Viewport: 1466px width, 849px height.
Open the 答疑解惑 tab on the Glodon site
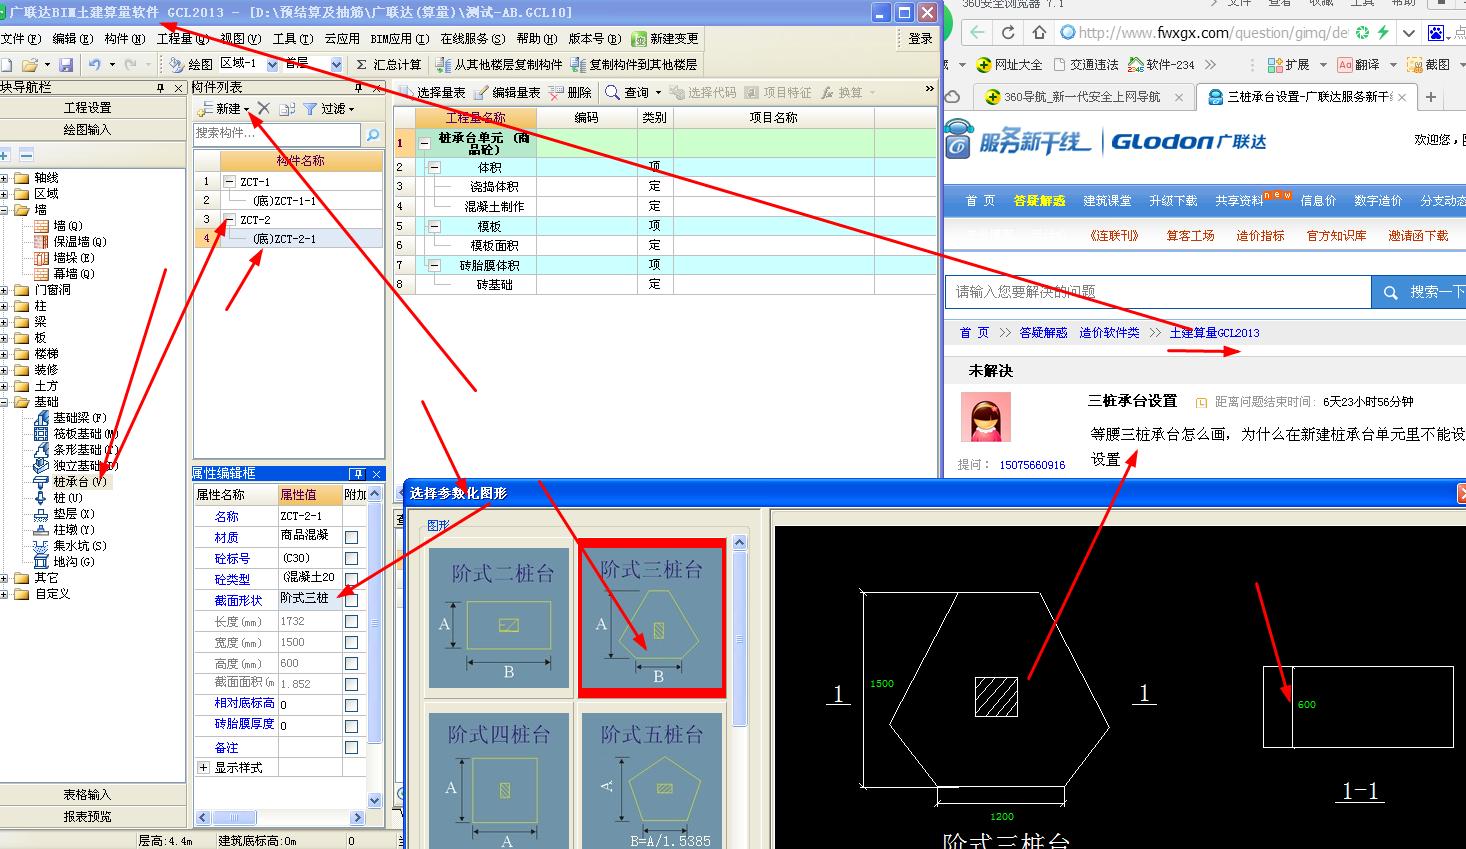tap(1039, 201)
